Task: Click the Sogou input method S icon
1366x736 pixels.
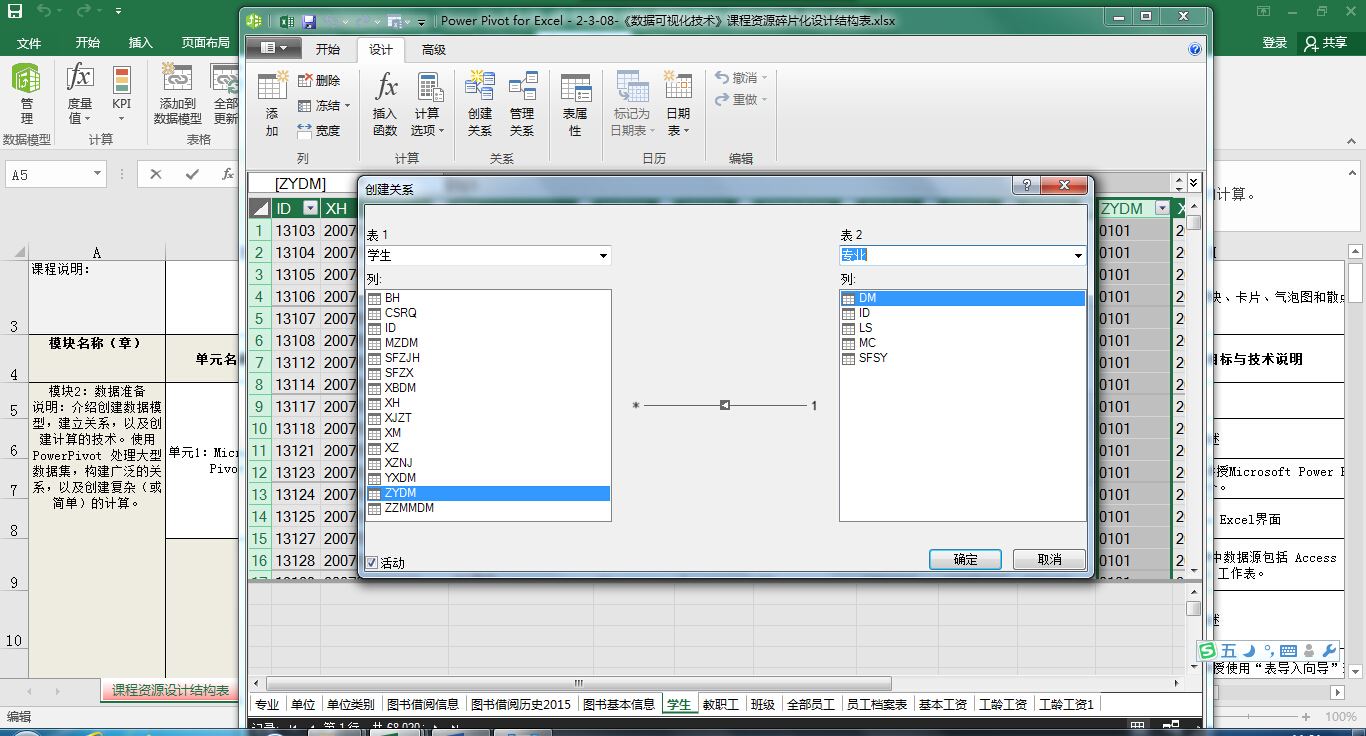Action: [x=1208, y=651]
